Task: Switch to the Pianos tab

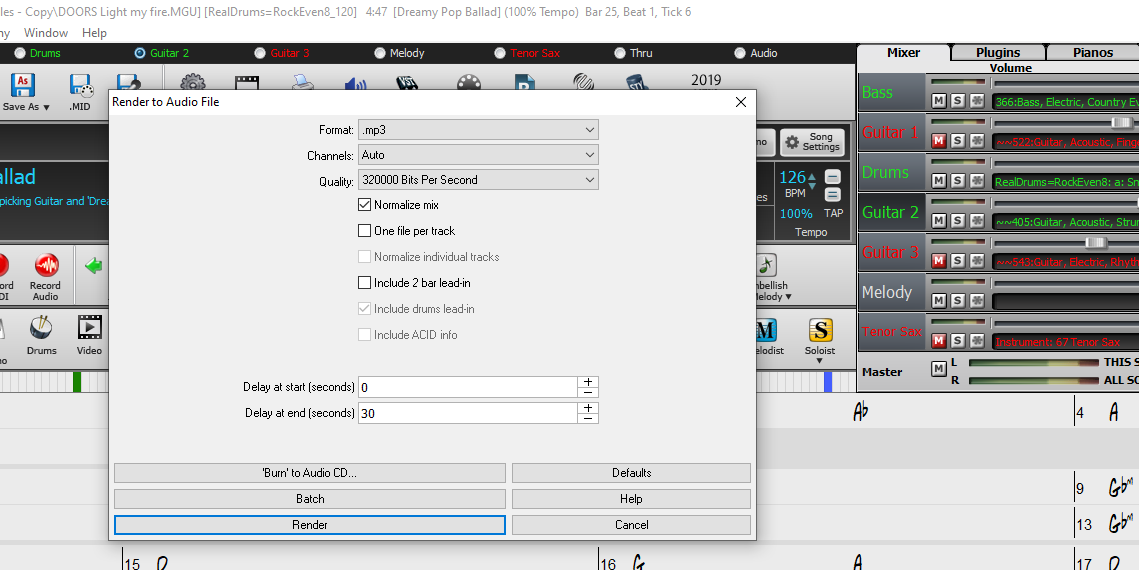Action: point(1093,52)
